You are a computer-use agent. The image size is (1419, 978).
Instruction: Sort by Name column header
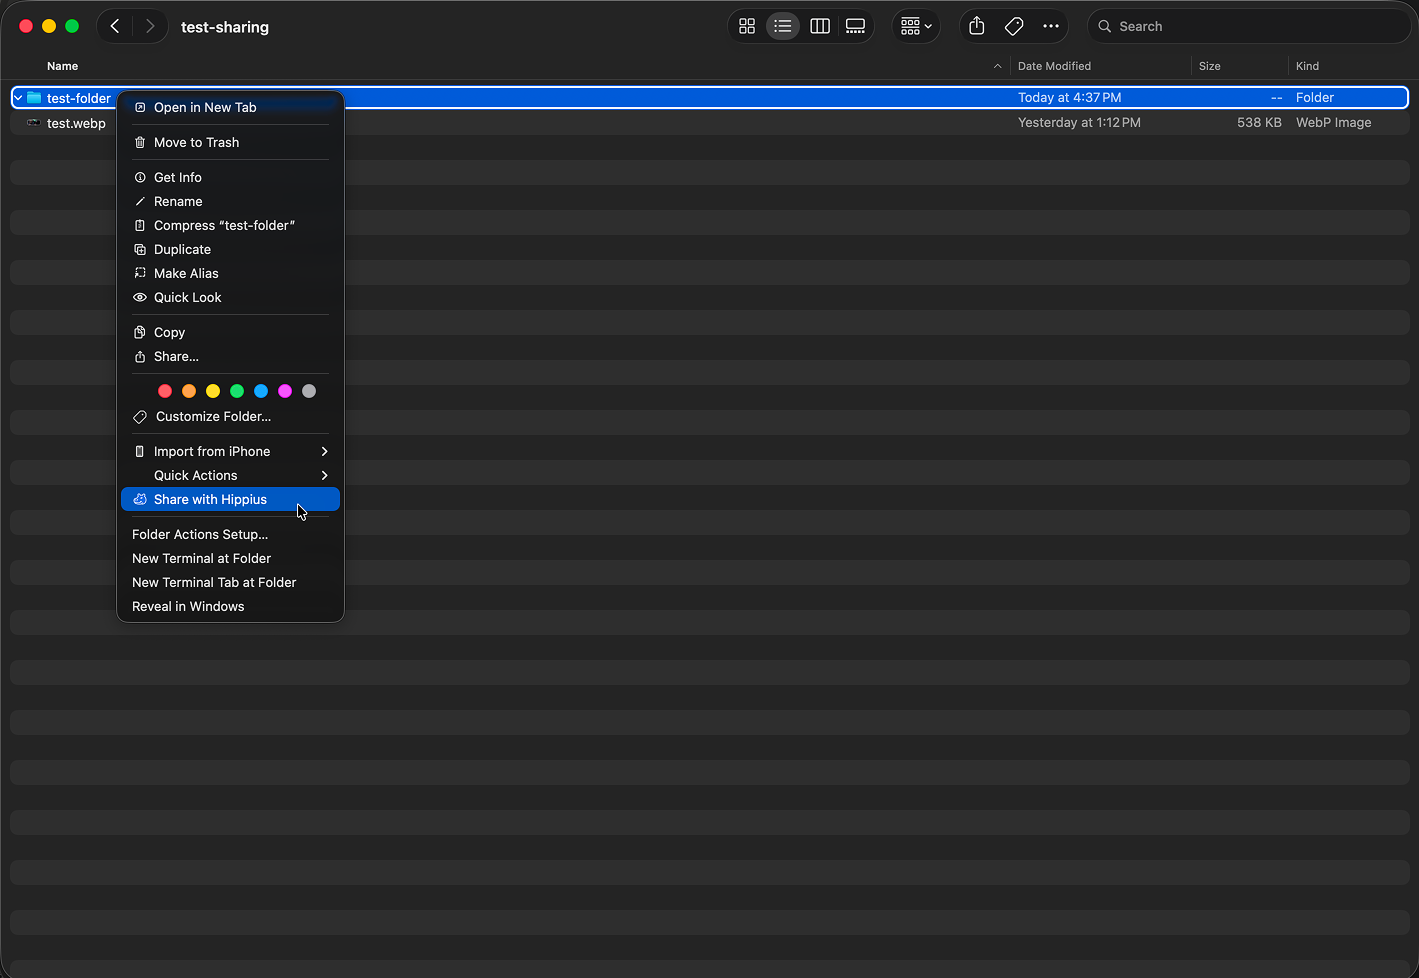(x=62, y=66)
